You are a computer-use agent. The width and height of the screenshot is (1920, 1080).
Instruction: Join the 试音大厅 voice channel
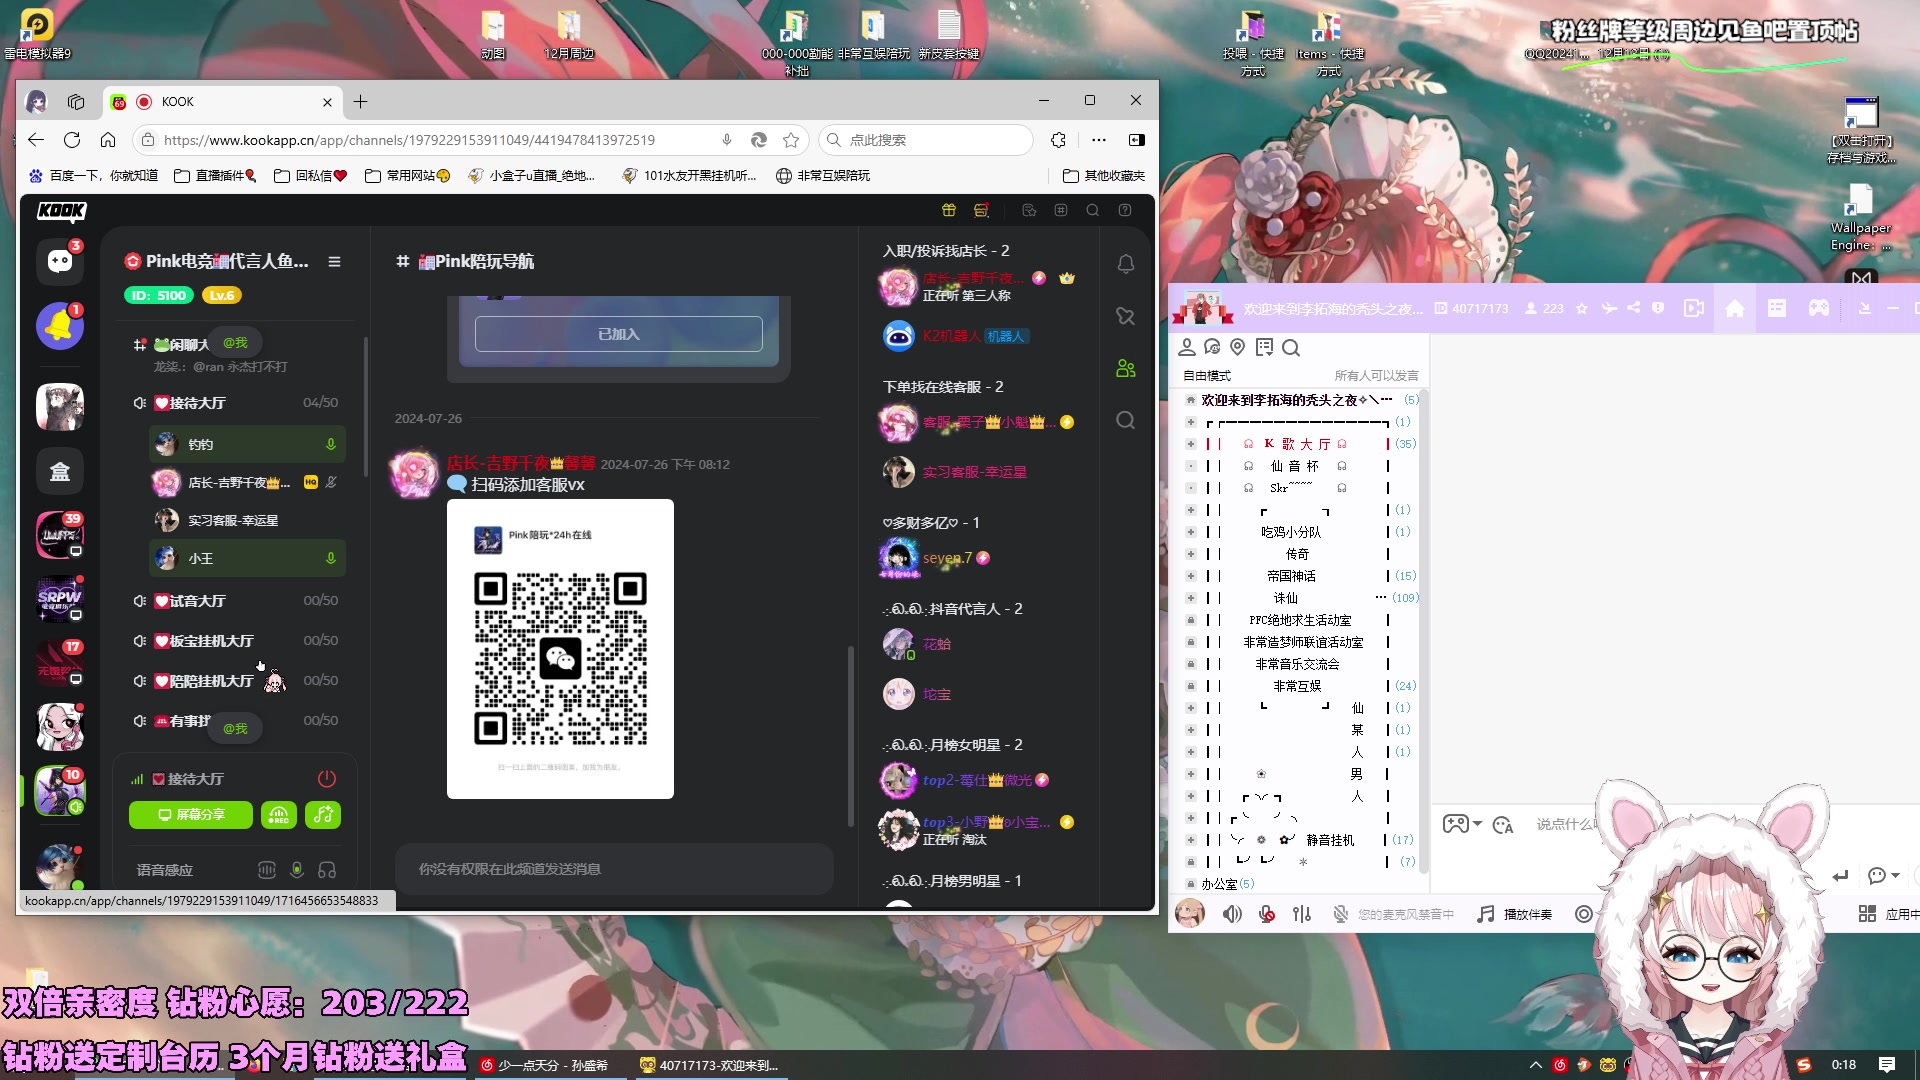click(x=236, y=601)
